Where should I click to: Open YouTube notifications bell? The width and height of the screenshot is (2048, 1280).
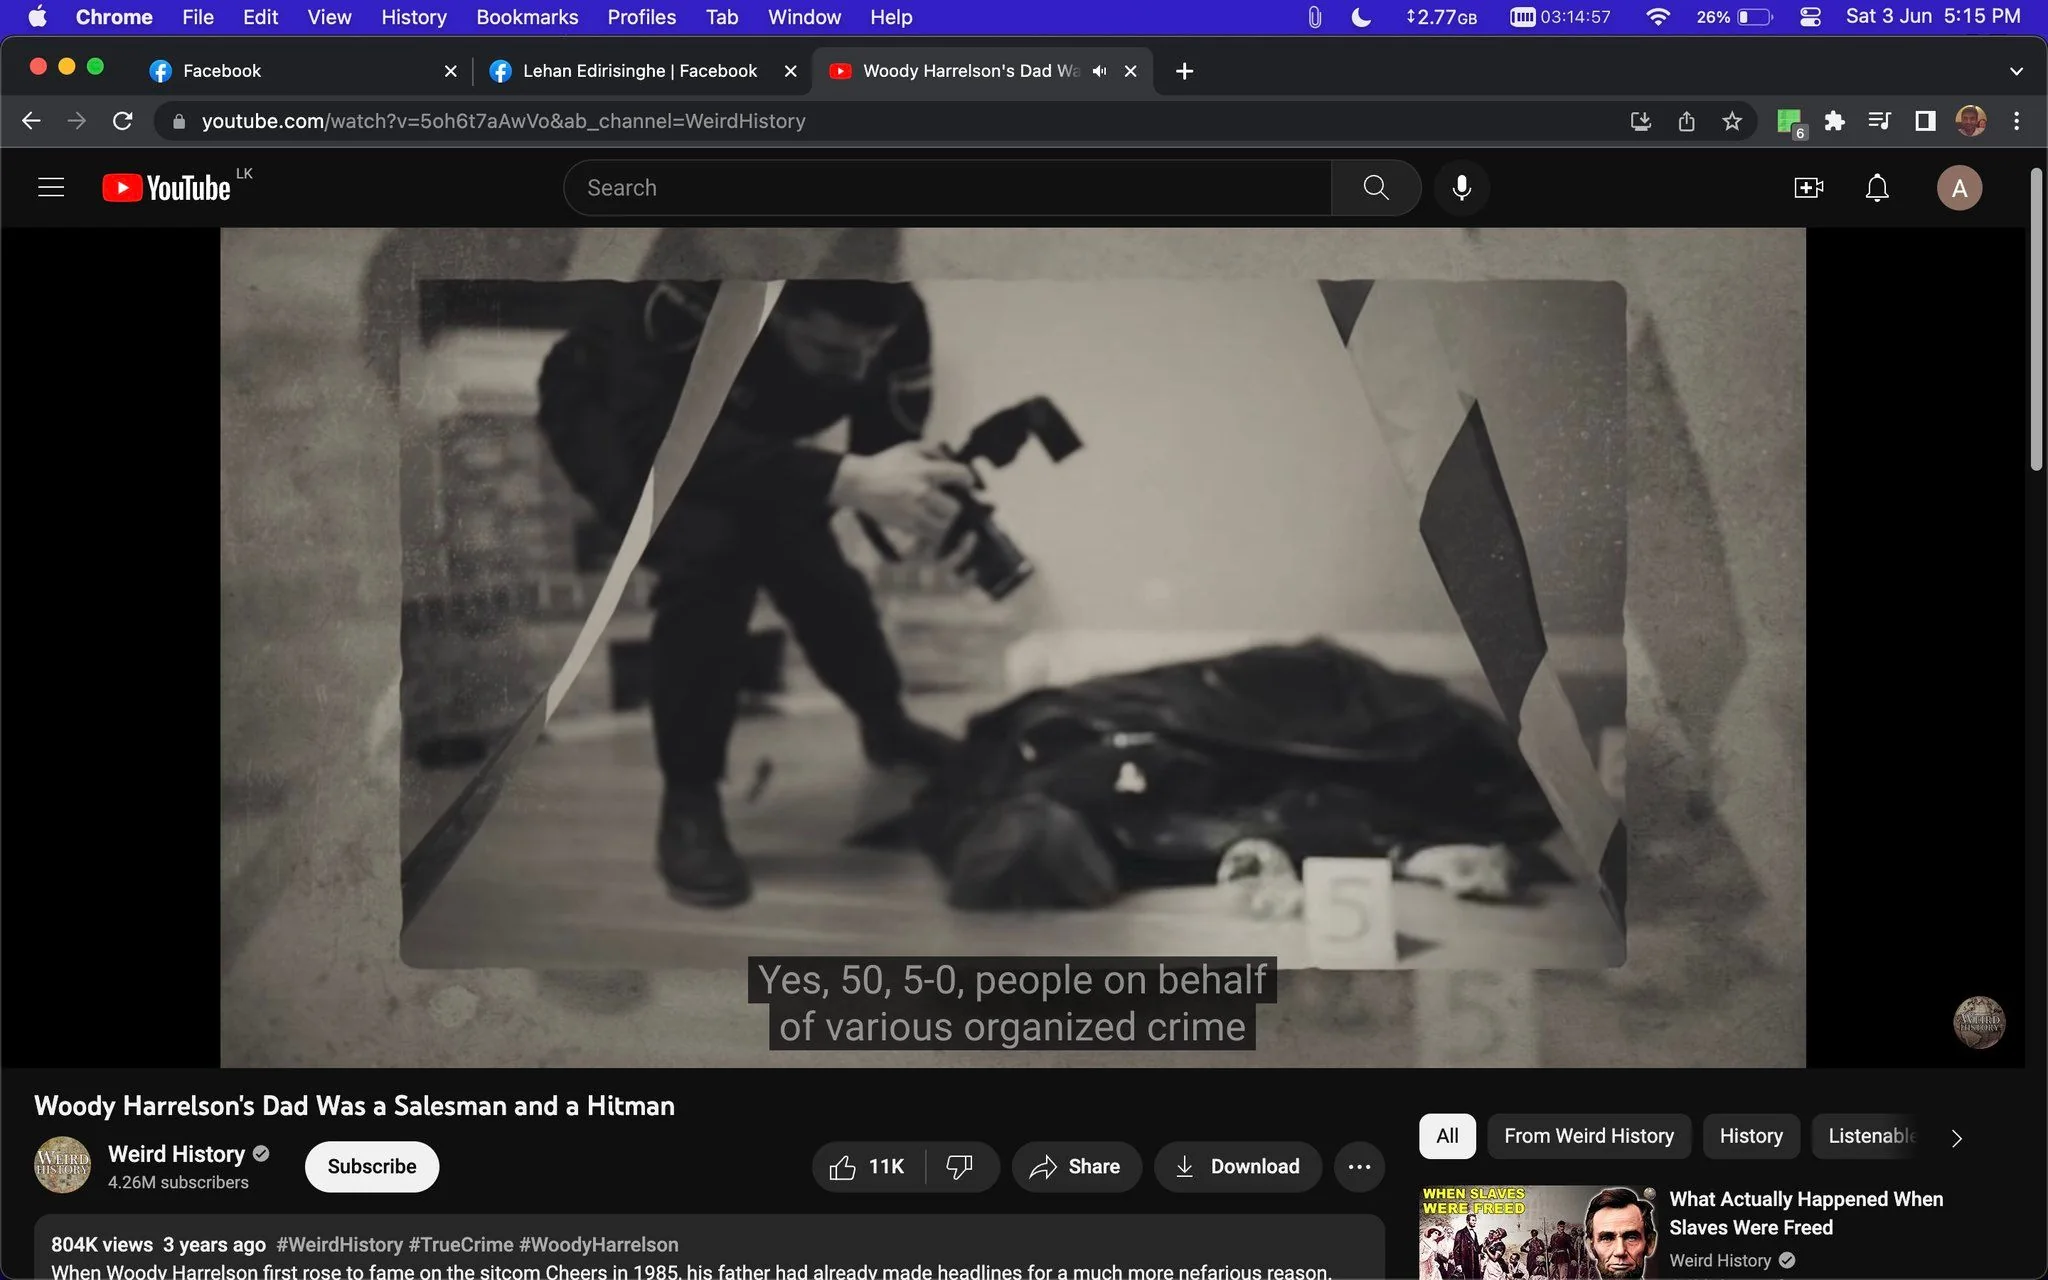point(1877,187)
